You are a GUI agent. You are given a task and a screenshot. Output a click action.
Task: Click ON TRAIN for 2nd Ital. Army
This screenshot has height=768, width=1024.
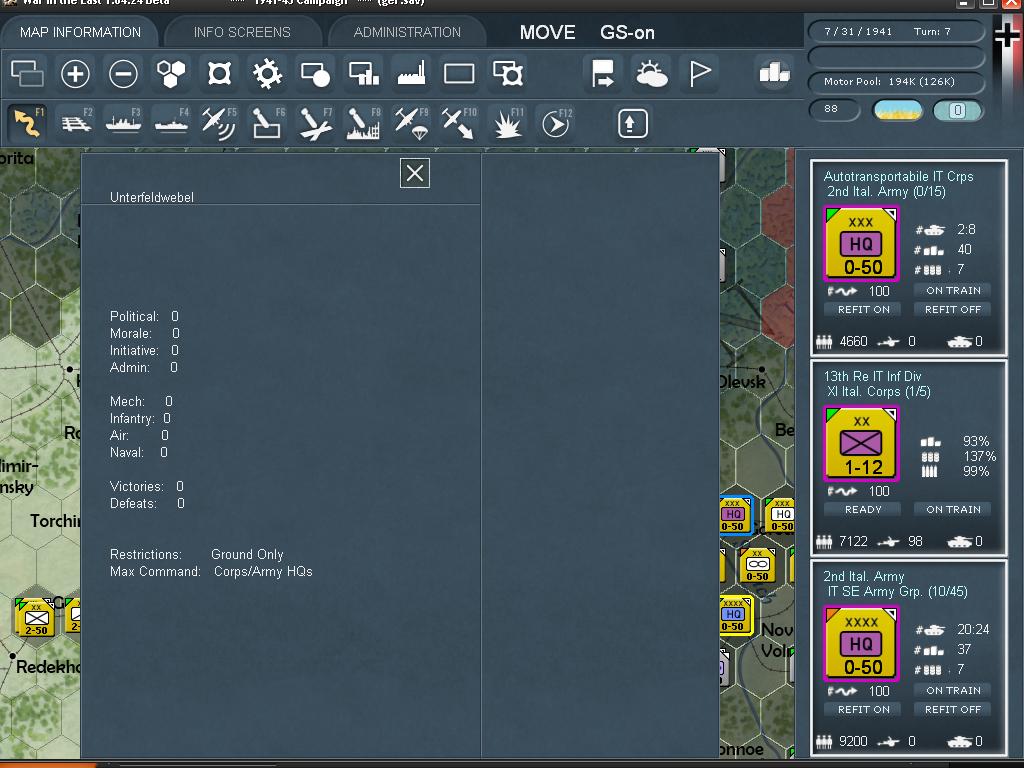[x=953, y=690]
